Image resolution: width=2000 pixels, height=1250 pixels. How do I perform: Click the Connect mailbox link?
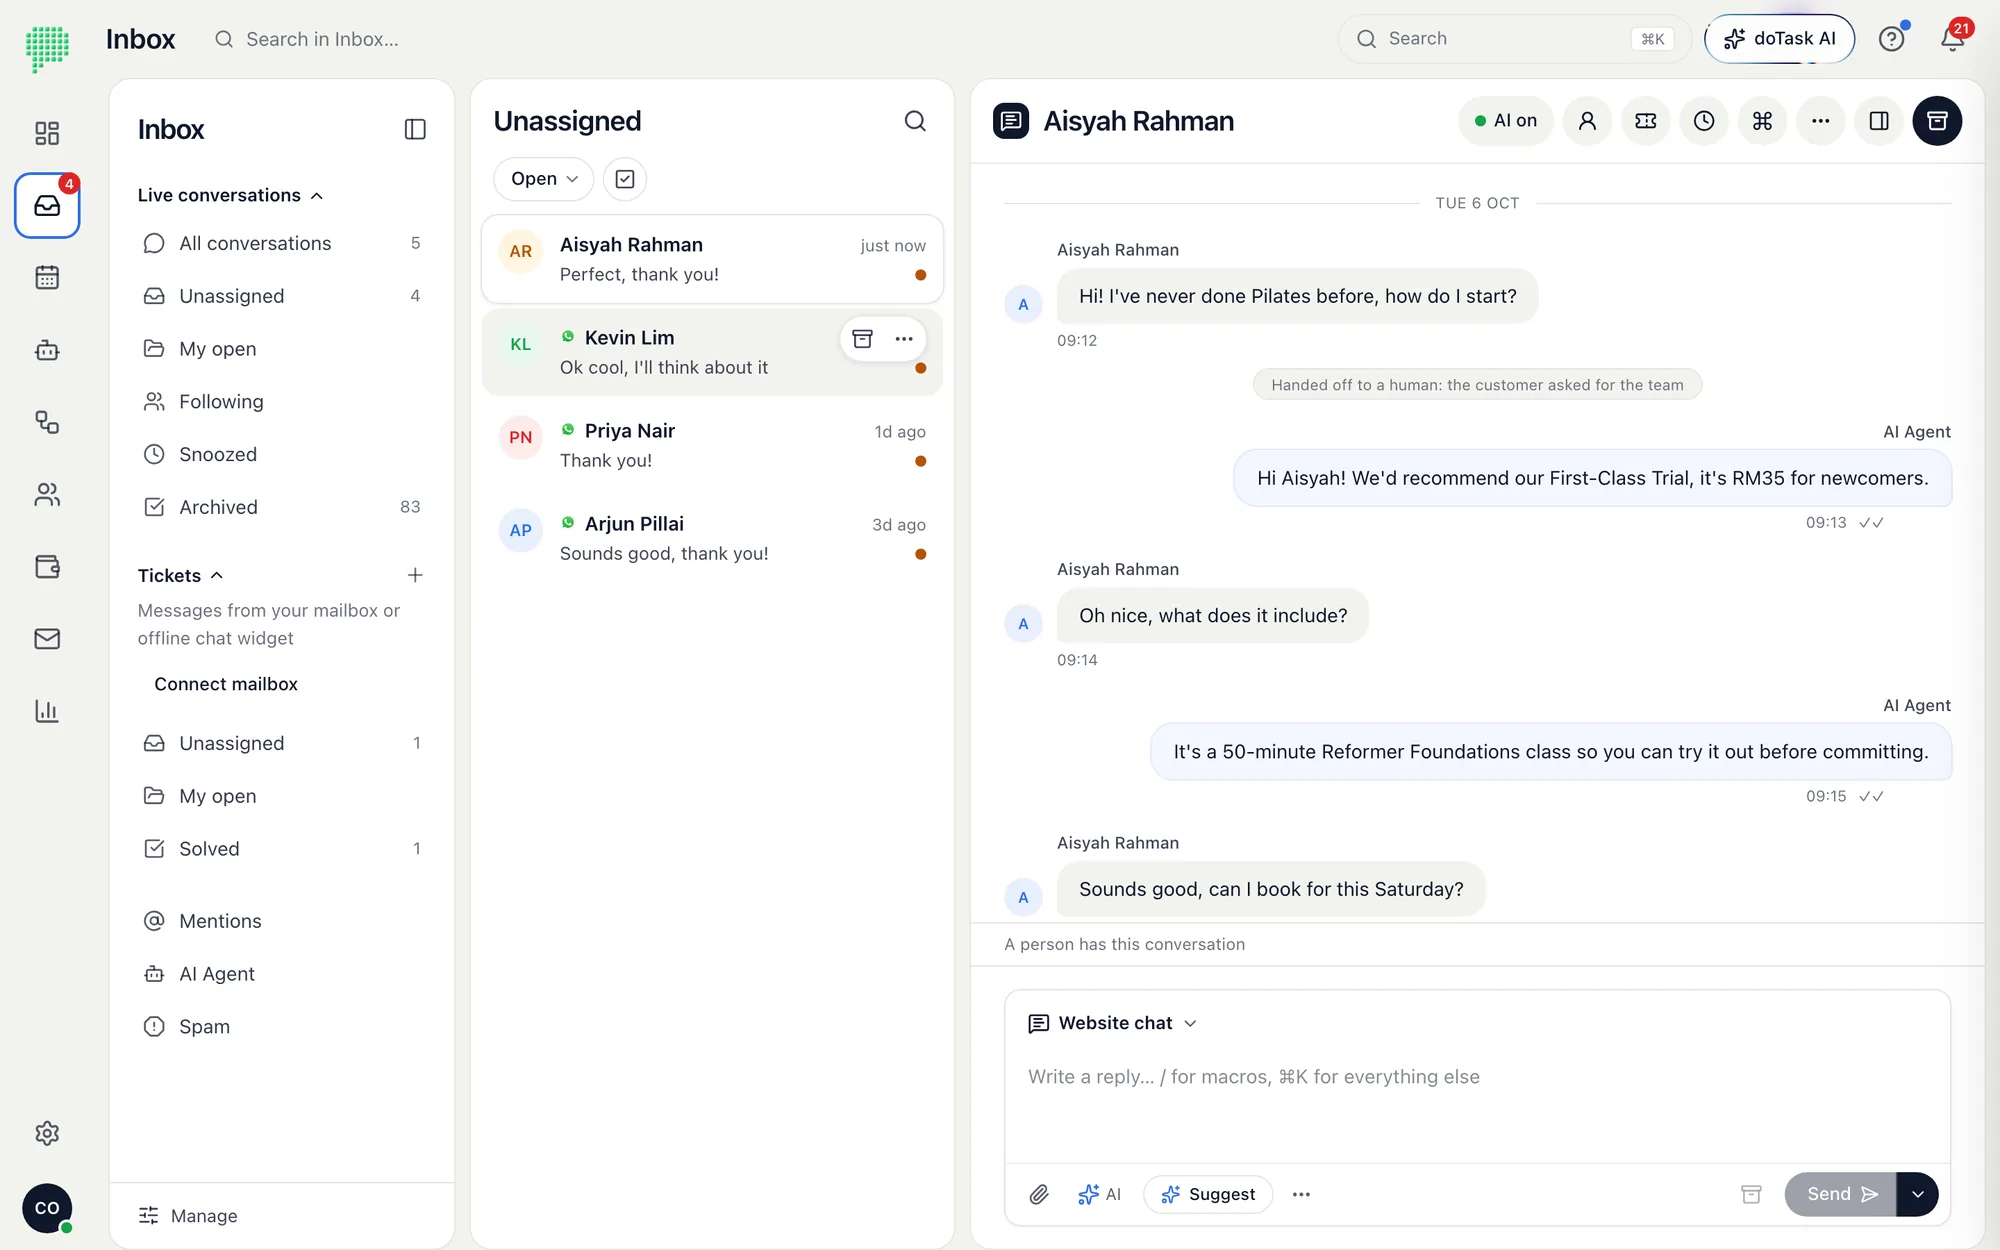[x=226, y=684]
